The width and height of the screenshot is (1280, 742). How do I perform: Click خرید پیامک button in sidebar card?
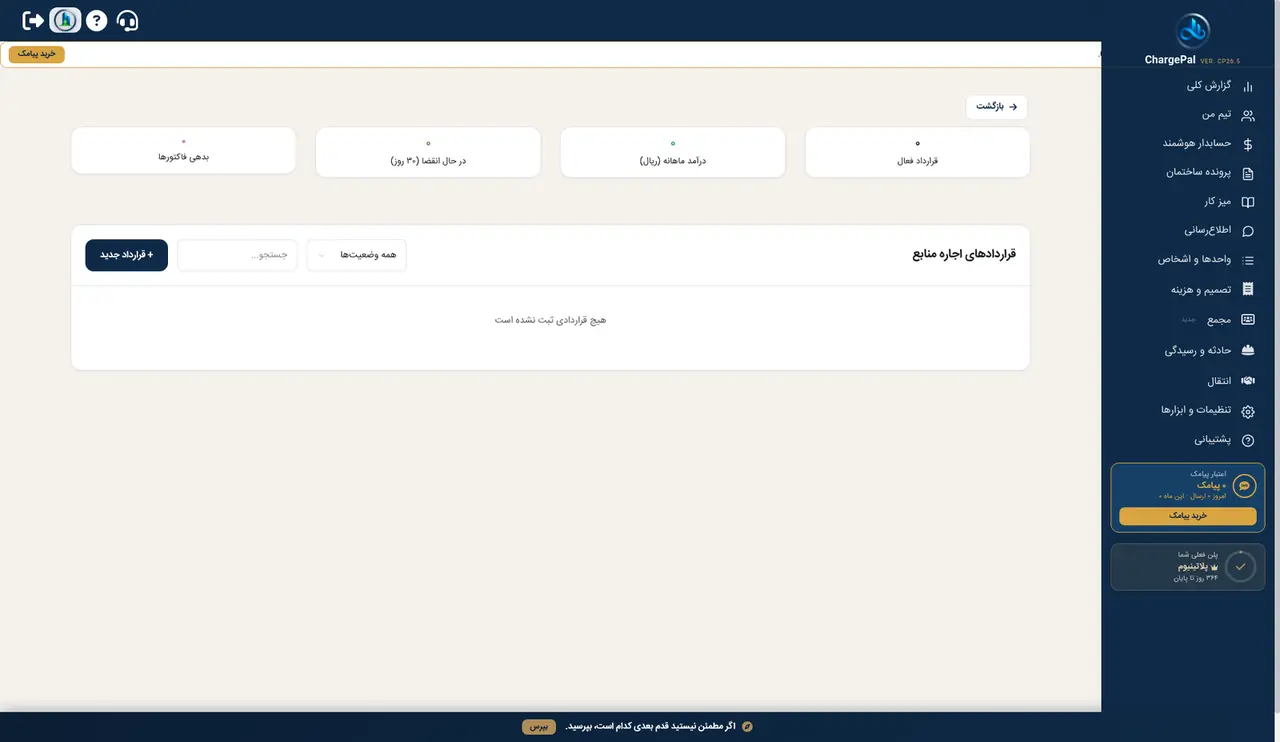(x=1188, y=516)
